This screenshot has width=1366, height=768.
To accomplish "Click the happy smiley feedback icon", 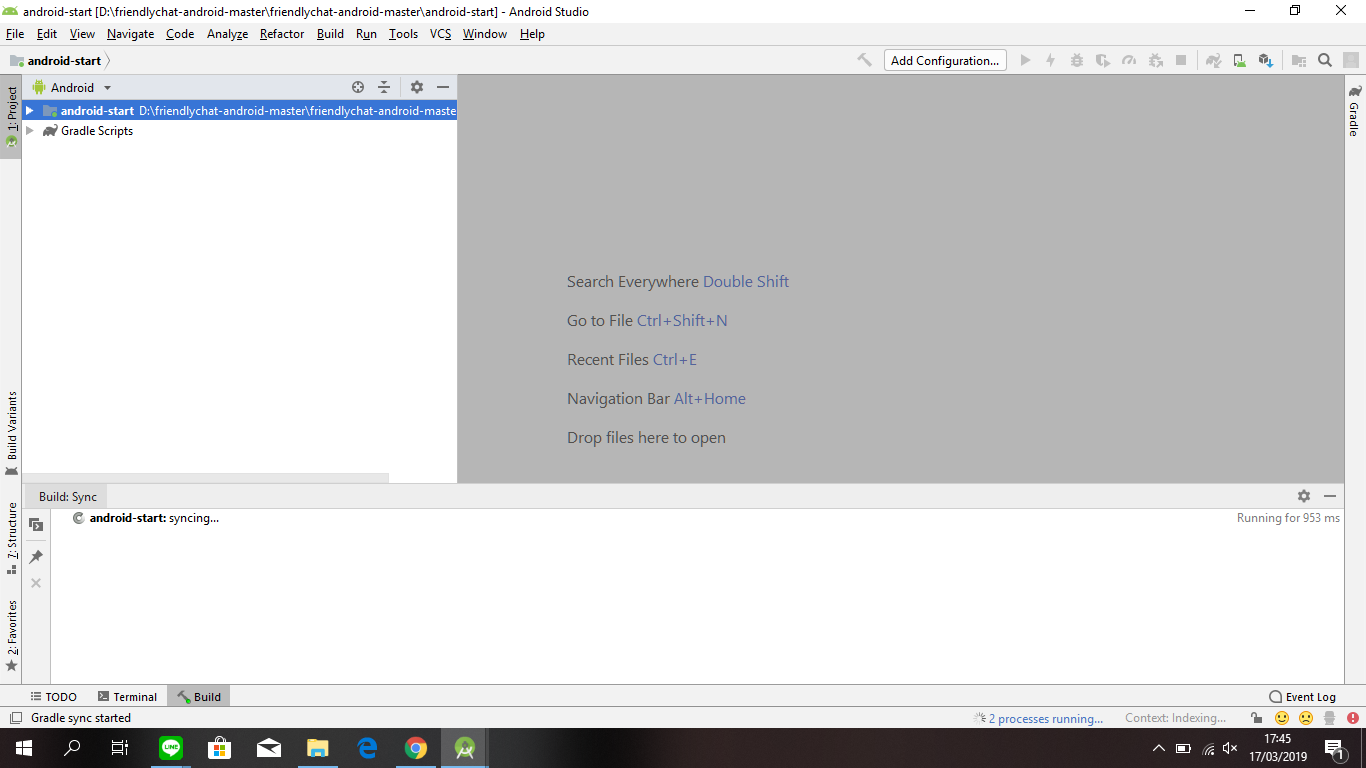I will (x=1282, y=718).
